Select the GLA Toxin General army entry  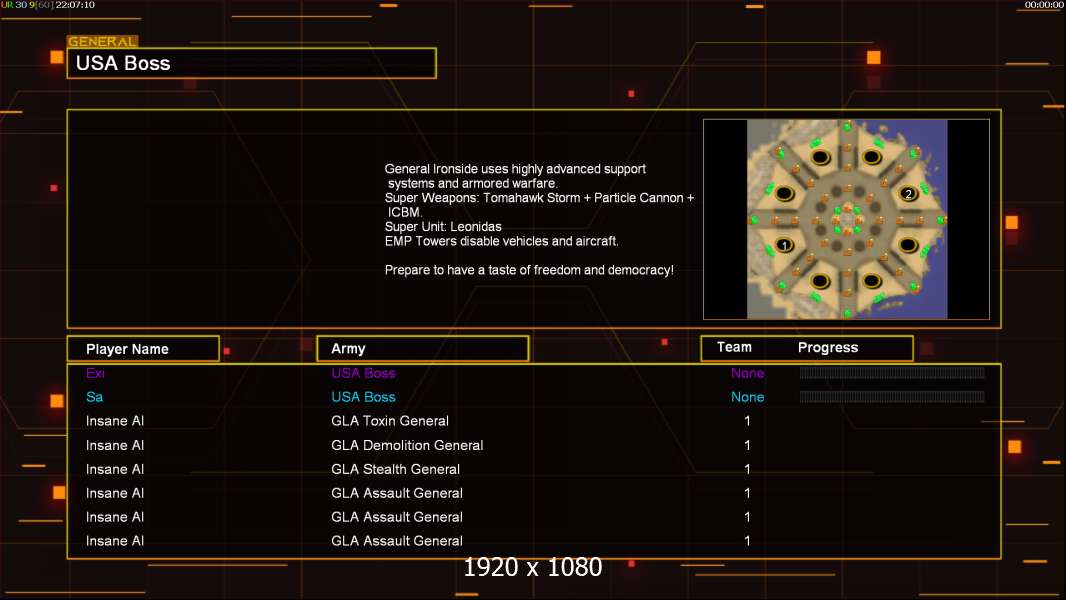390,421
